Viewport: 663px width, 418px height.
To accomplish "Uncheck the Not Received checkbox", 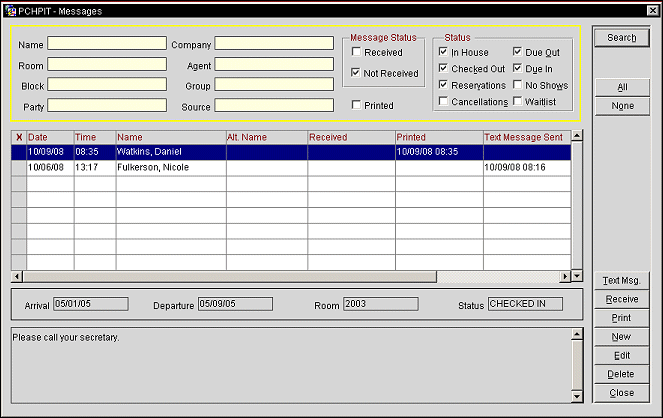I will click(357, 73).
